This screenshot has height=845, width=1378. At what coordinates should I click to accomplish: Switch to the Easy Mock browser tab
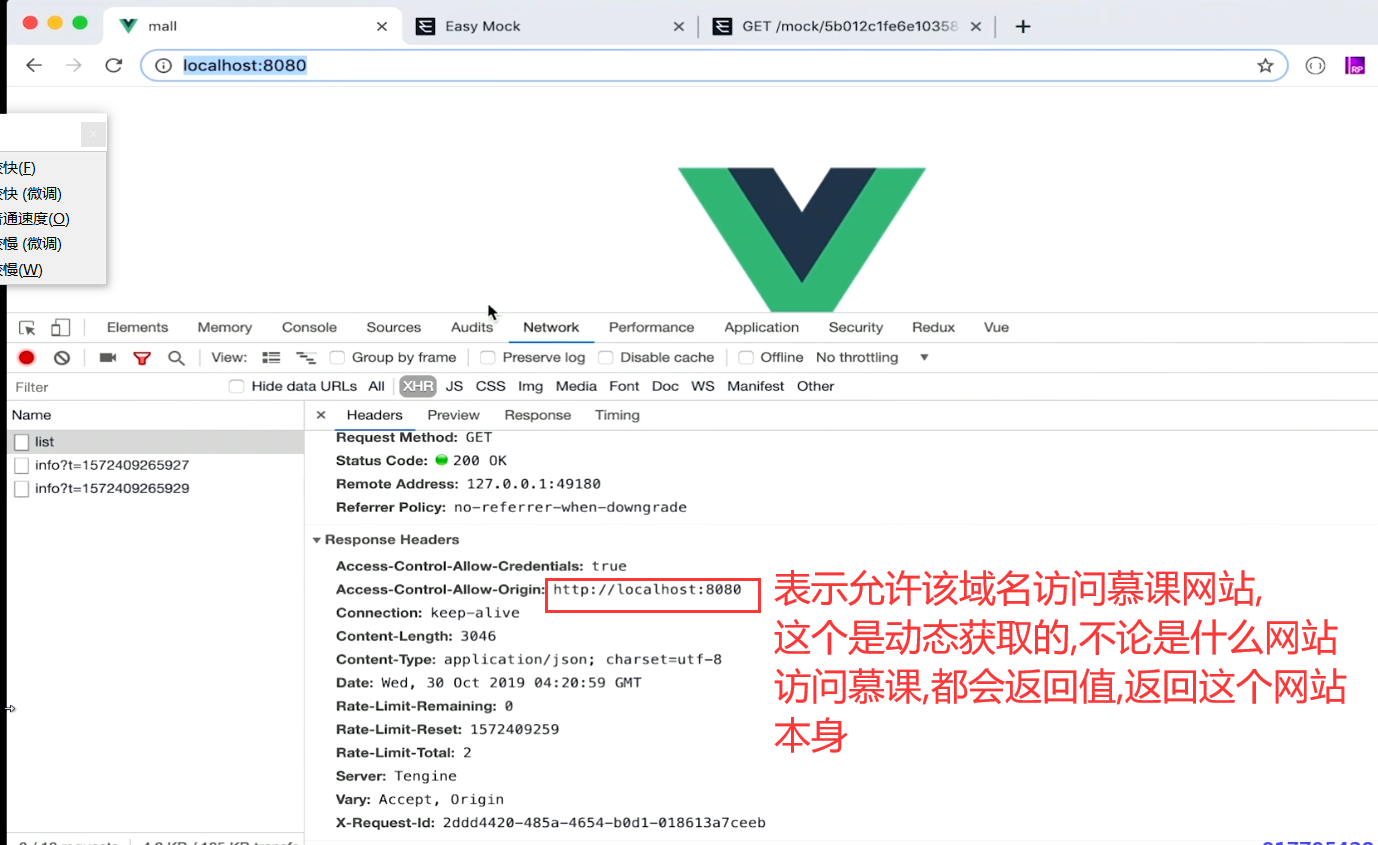tap(550, 27)
